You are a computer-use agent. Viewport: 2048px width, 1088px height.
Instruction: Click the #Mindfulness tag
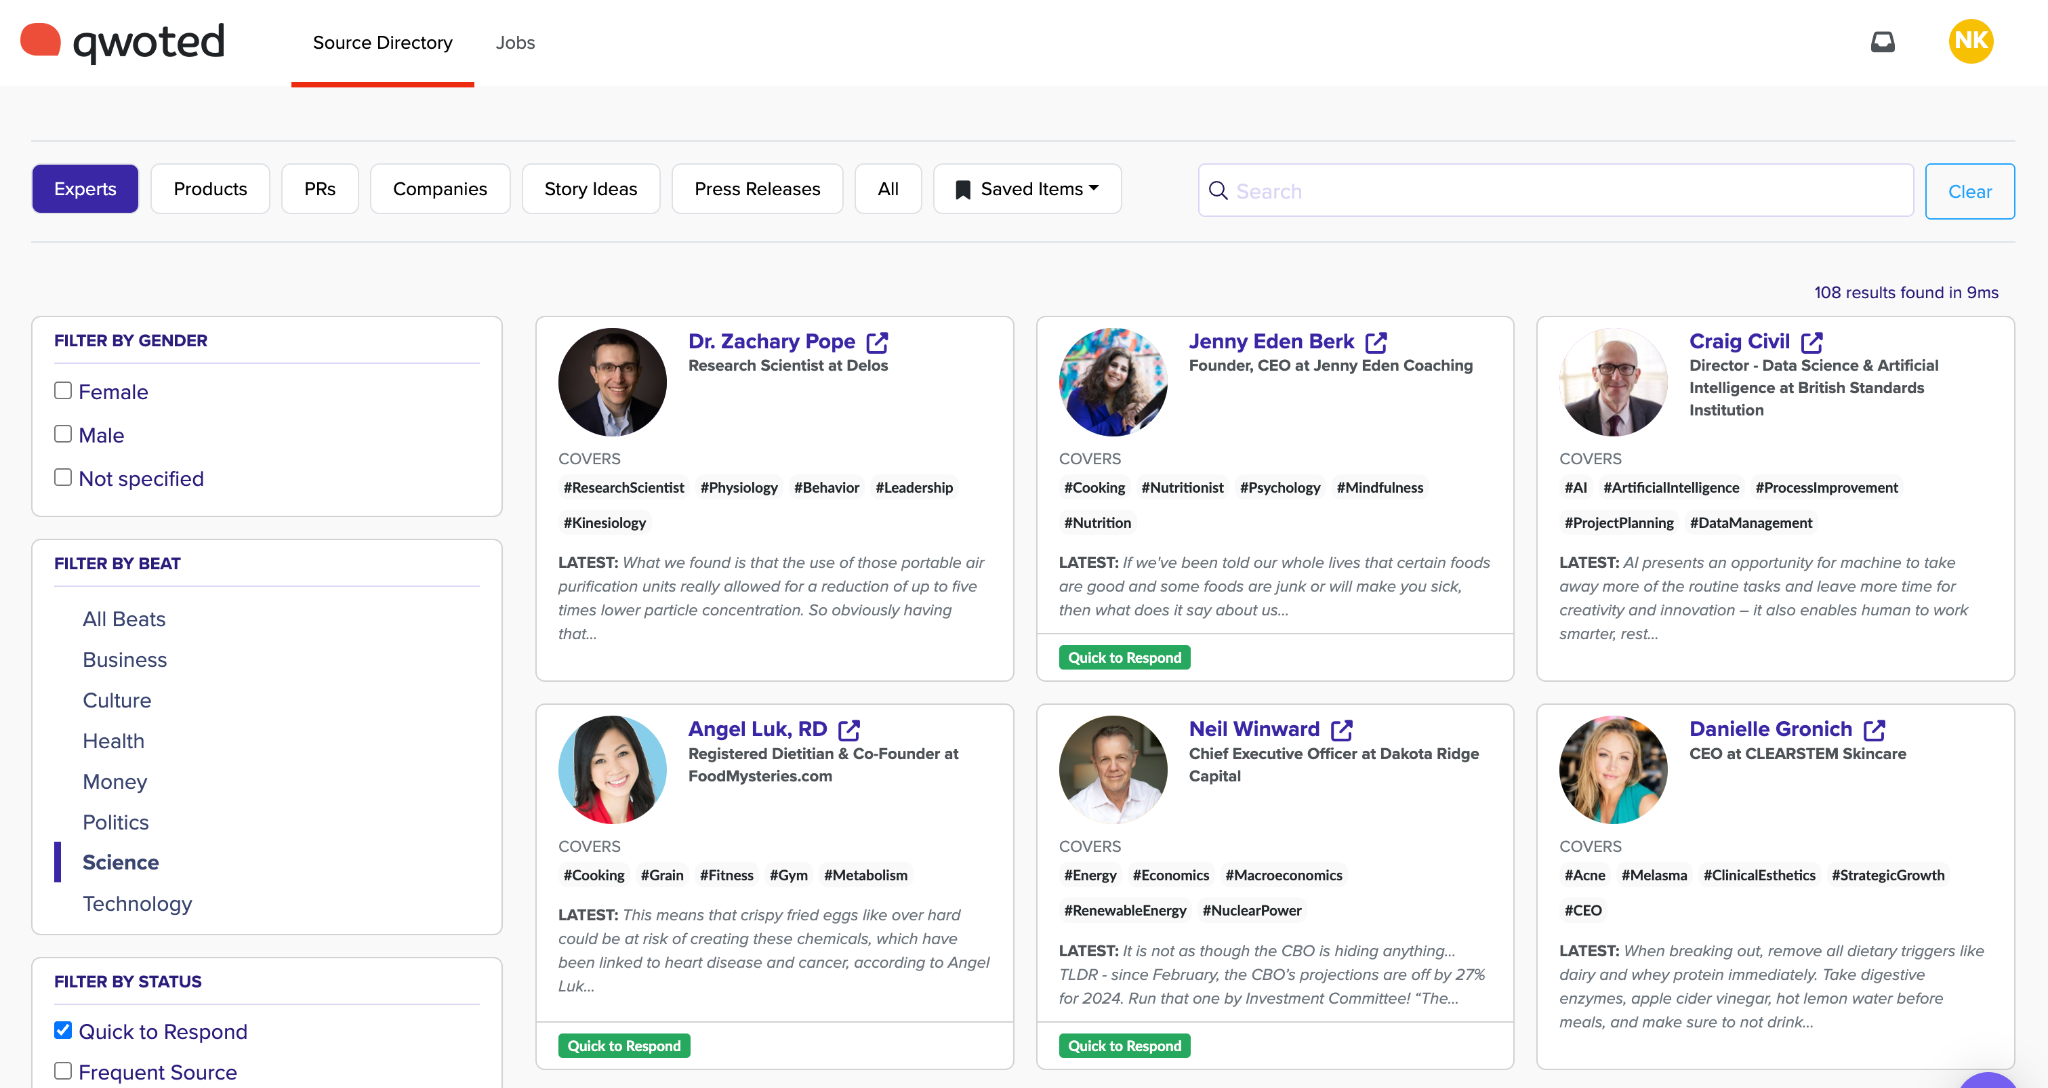(x=1380, y=488)
